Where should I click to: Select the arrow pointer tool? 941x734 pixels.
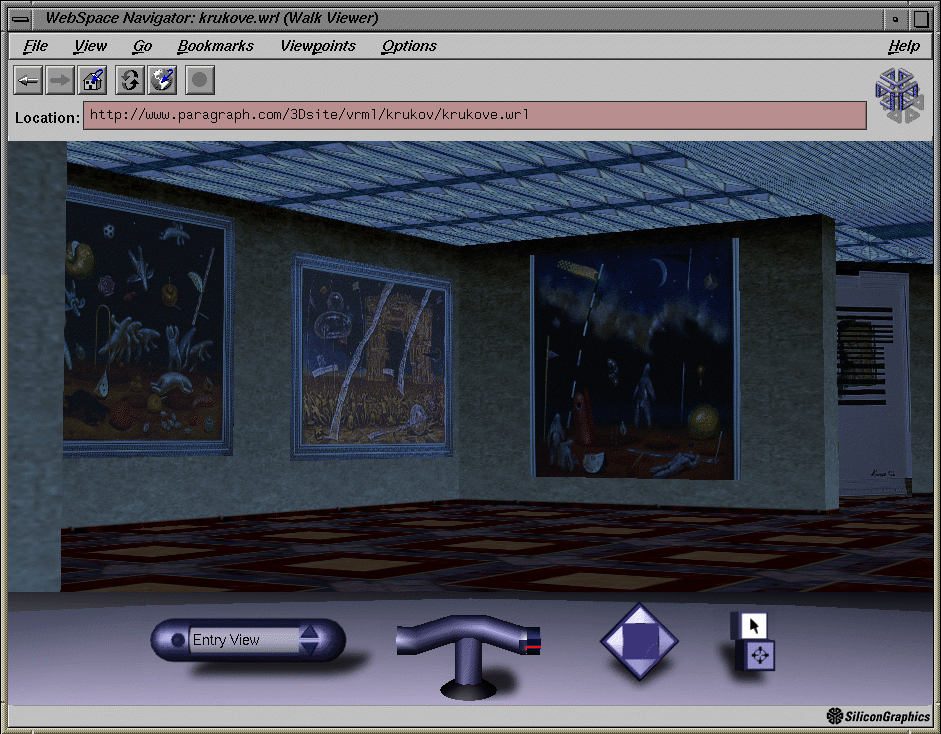tap(753, 625)
